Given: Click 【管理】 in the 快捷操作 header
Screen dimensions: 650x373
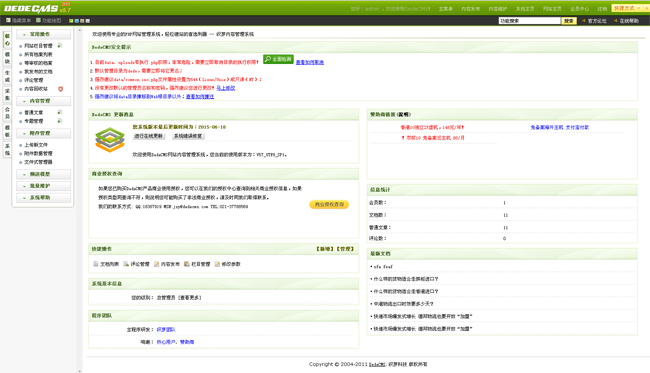Looking at the screenshot, I should (x=344, y=249).
